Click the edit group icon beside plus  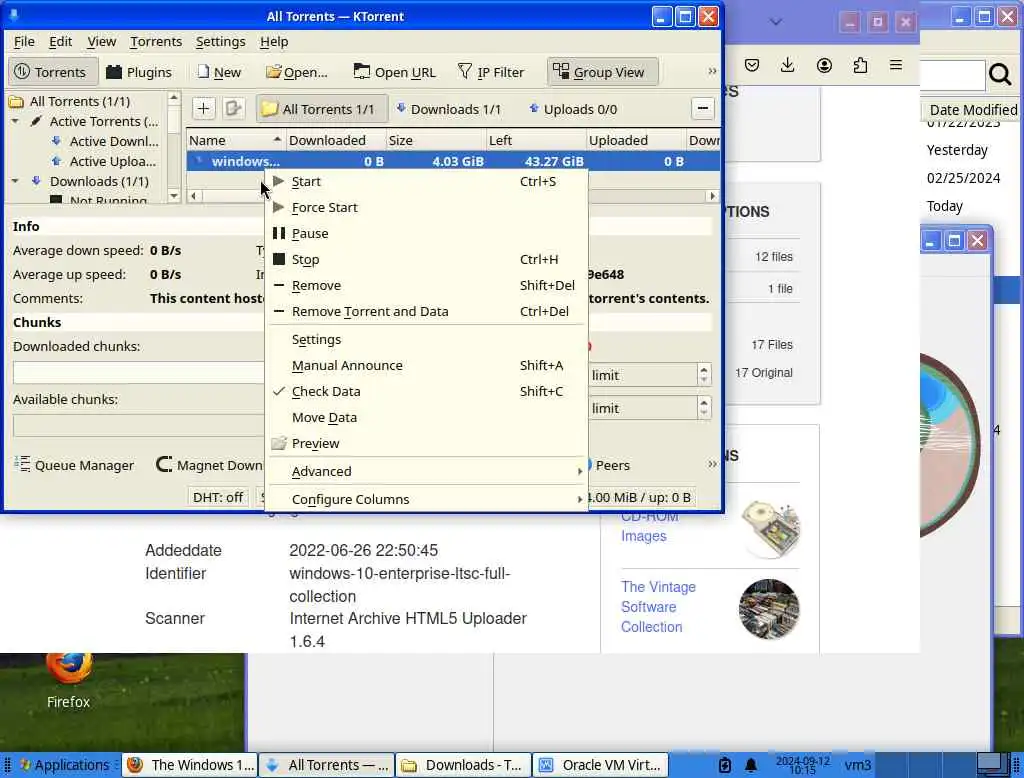coord(233,108)
